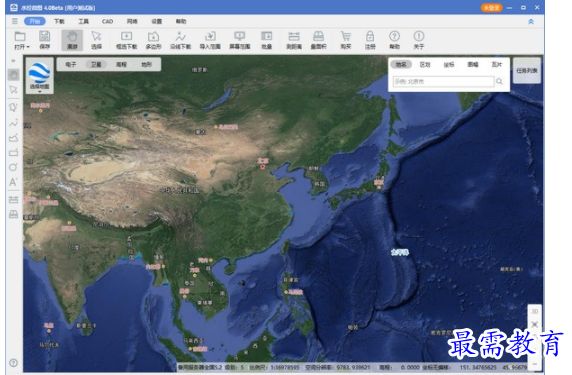Click the 注册 lock icon
572x375 pixels.
click(x=370, y=40)
